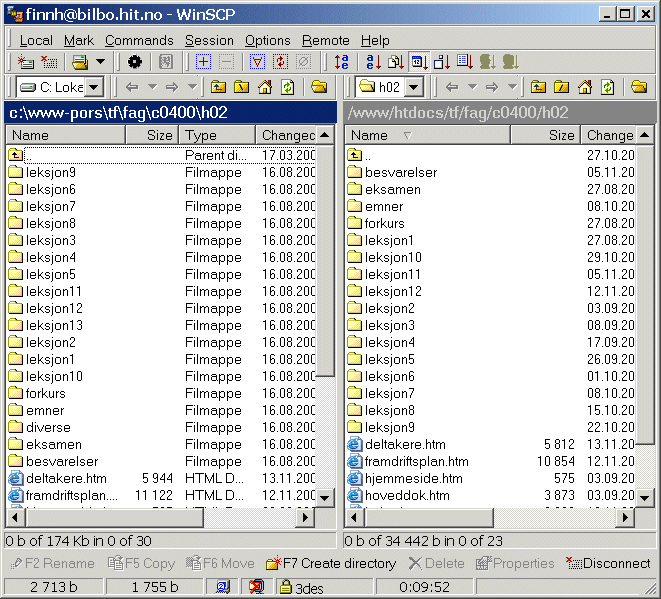Click the Restore selection icon
The height and width of the screenshot is (599, 661).
(280, 62)
